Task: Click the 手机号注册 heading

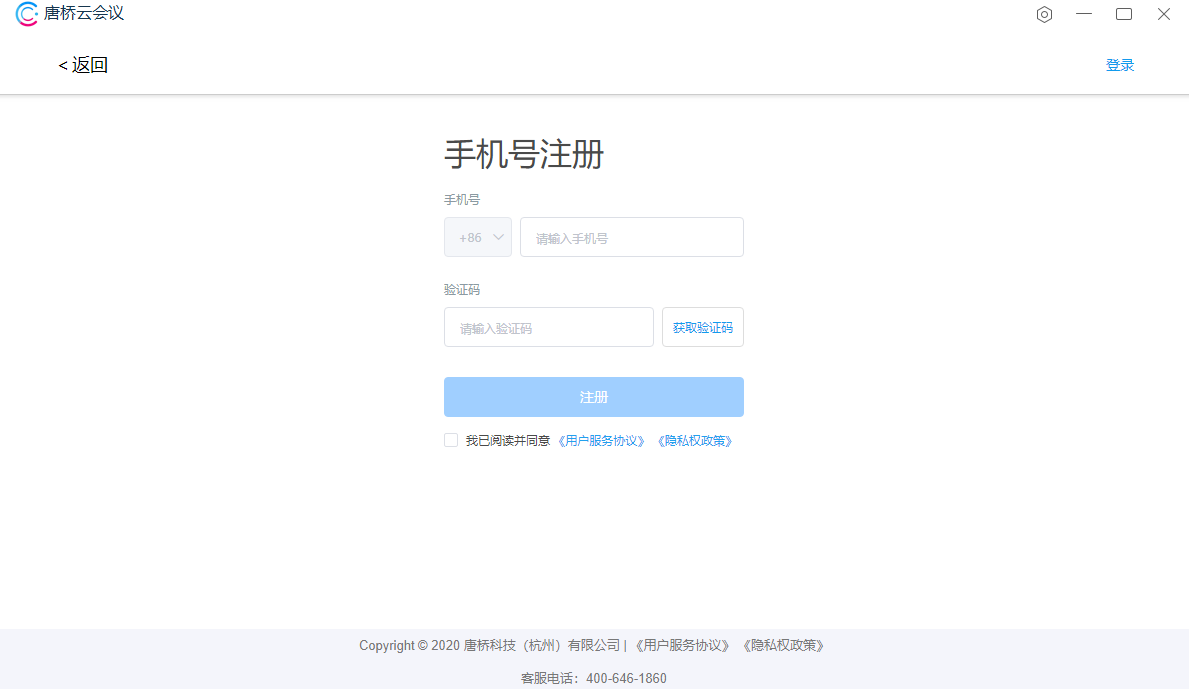Action: point(524,155)
